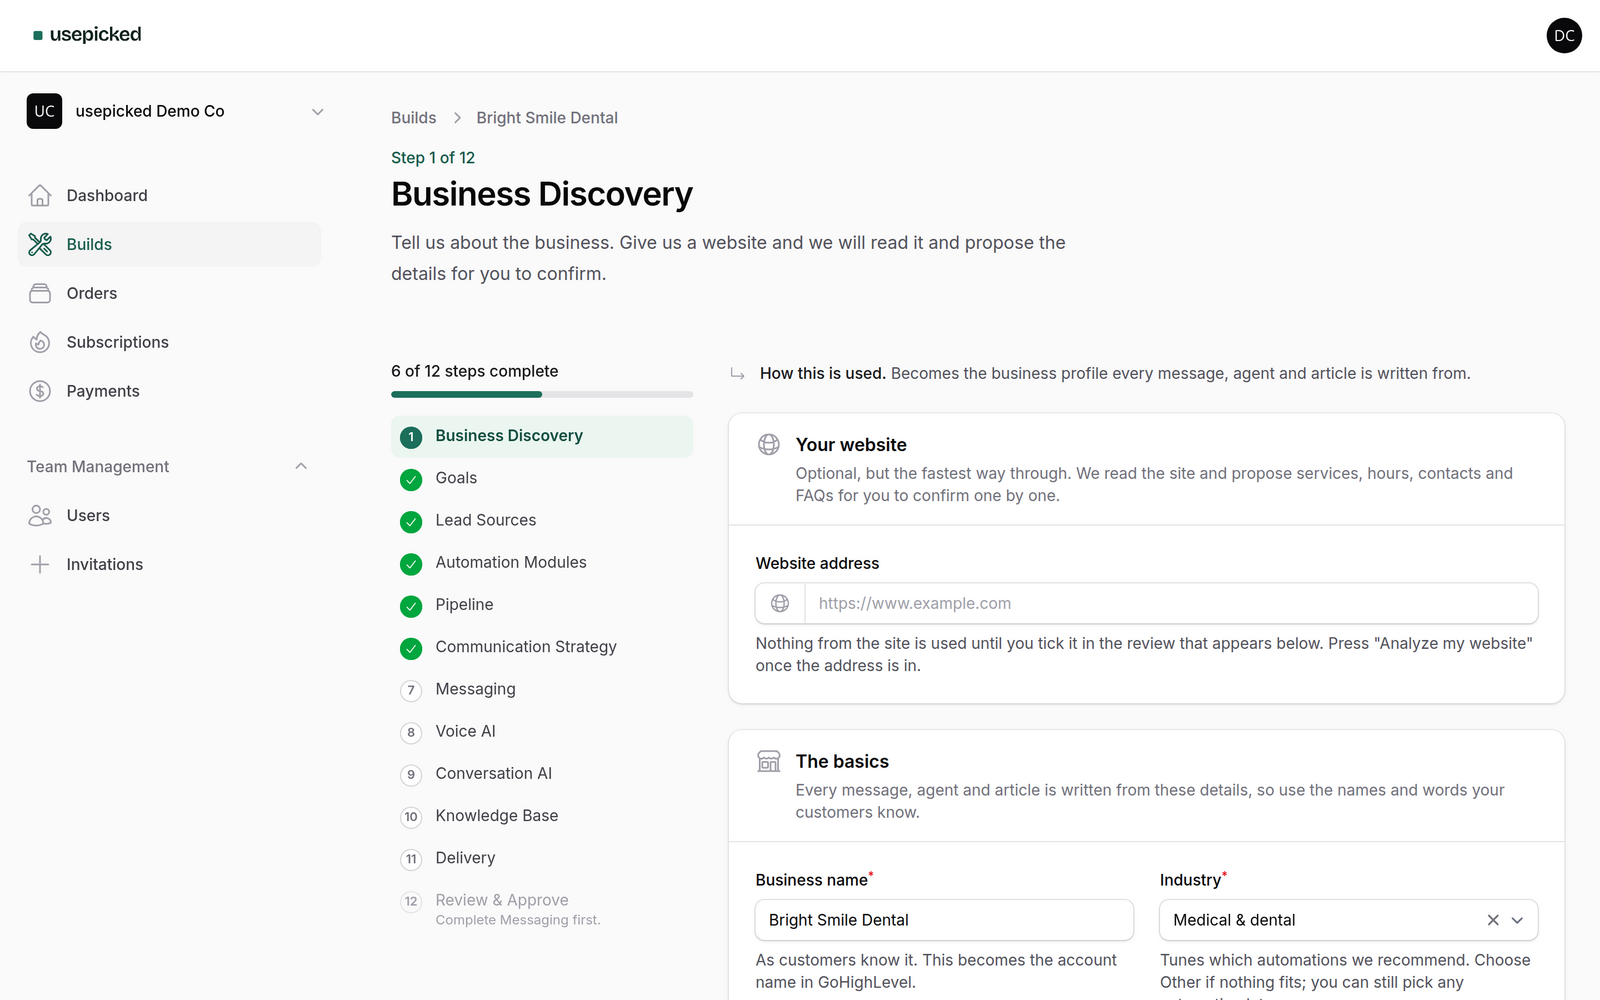Click the Builds tools icon

(40, 244)
